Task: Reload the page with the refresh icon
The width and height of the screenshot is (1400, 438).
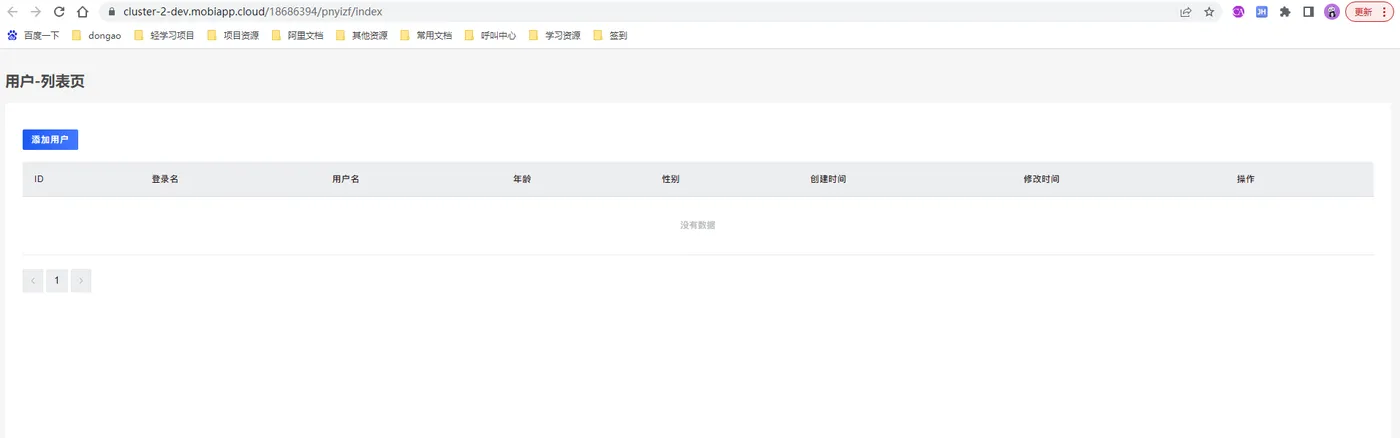Action: pyautogui.click(x=59, y=12)
